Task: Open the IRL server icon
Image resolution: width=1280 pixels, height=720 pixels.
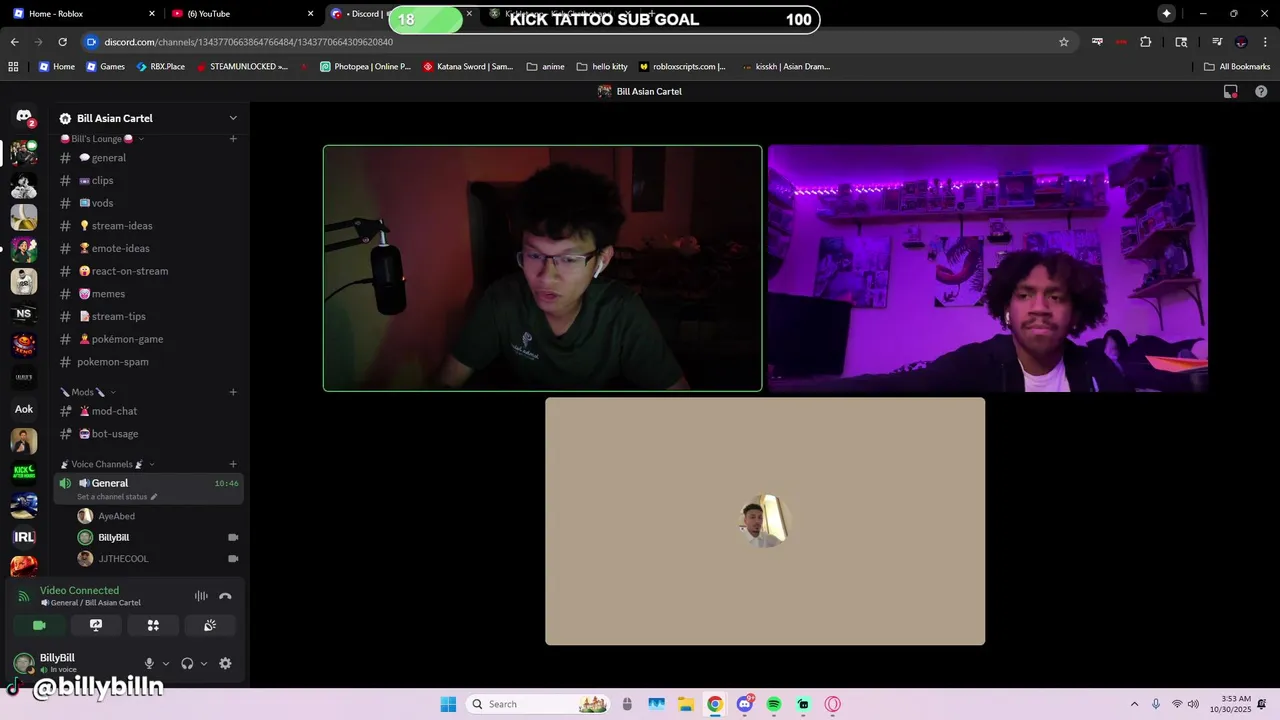Action: point(24,537)
